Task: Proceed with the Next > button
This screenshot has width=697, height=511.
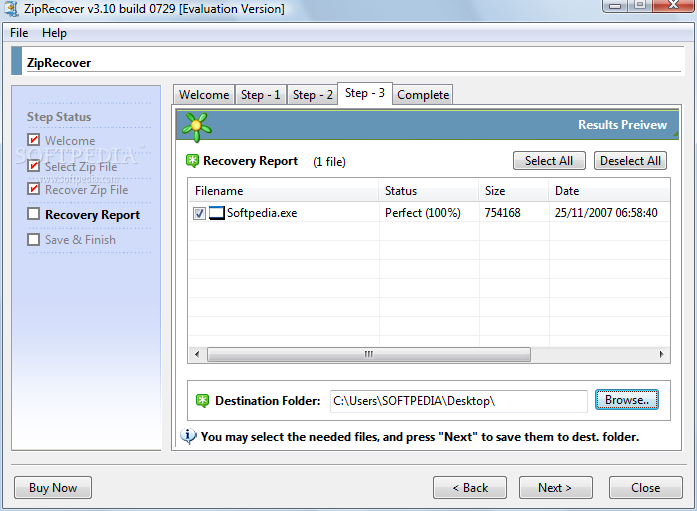Action: pos(555,487)
